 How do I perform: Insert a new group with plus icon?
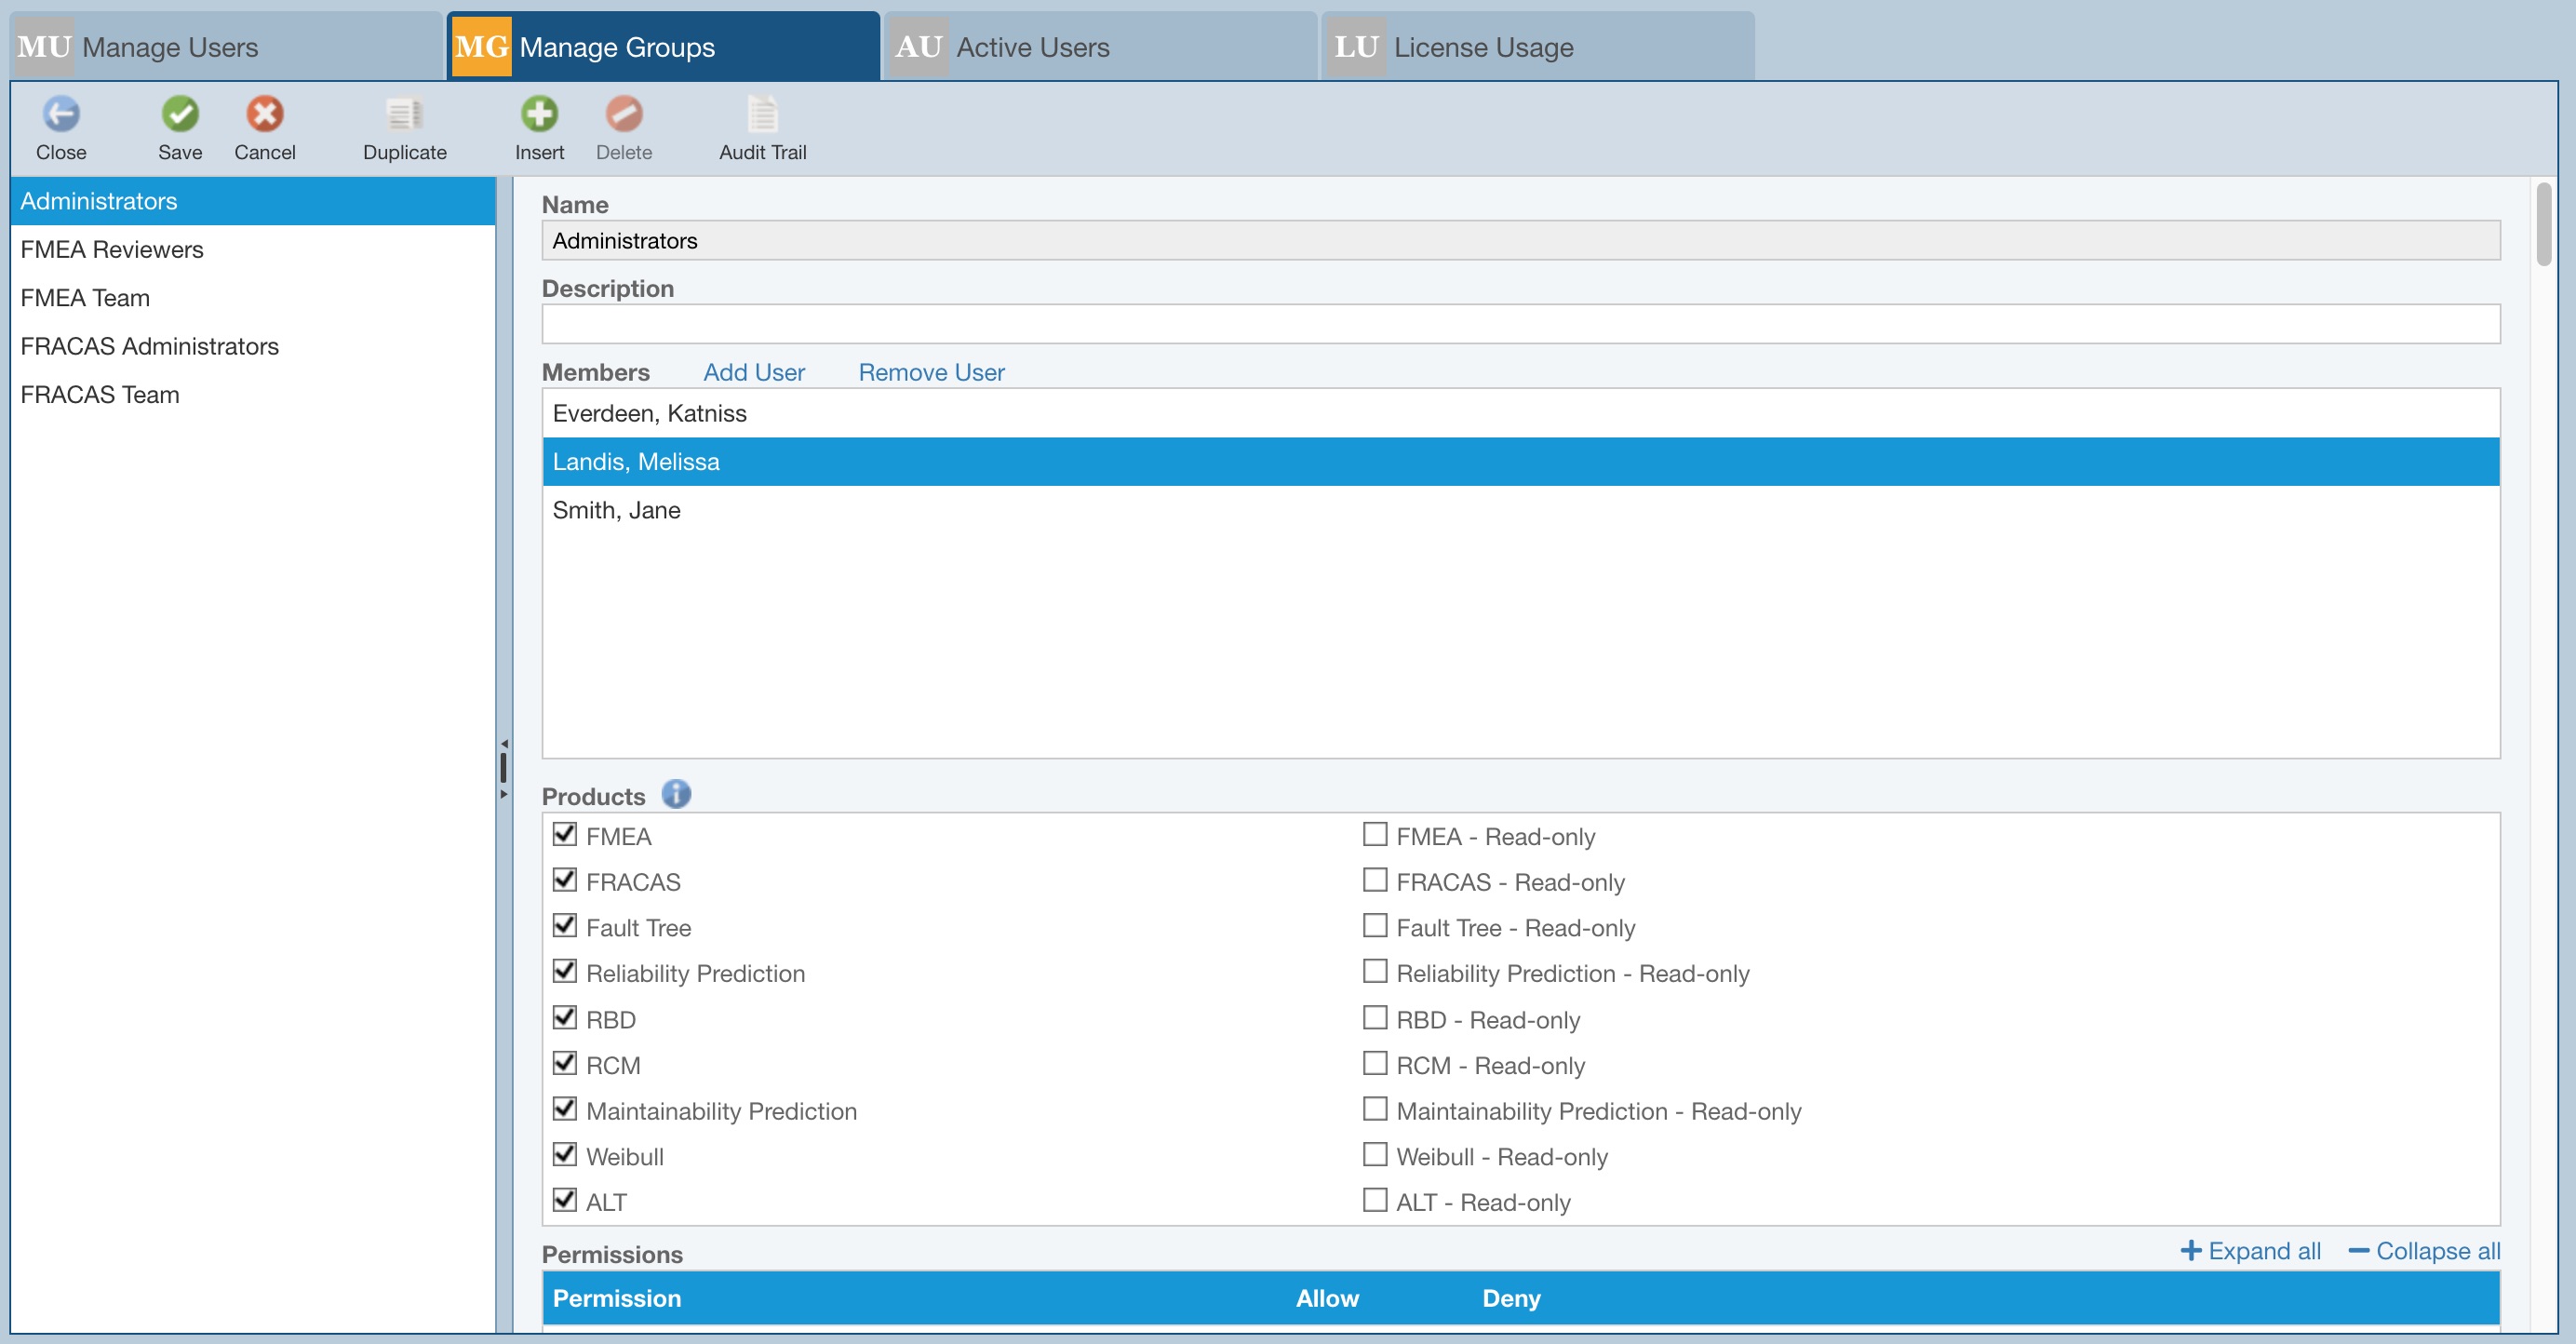point(539,114)
